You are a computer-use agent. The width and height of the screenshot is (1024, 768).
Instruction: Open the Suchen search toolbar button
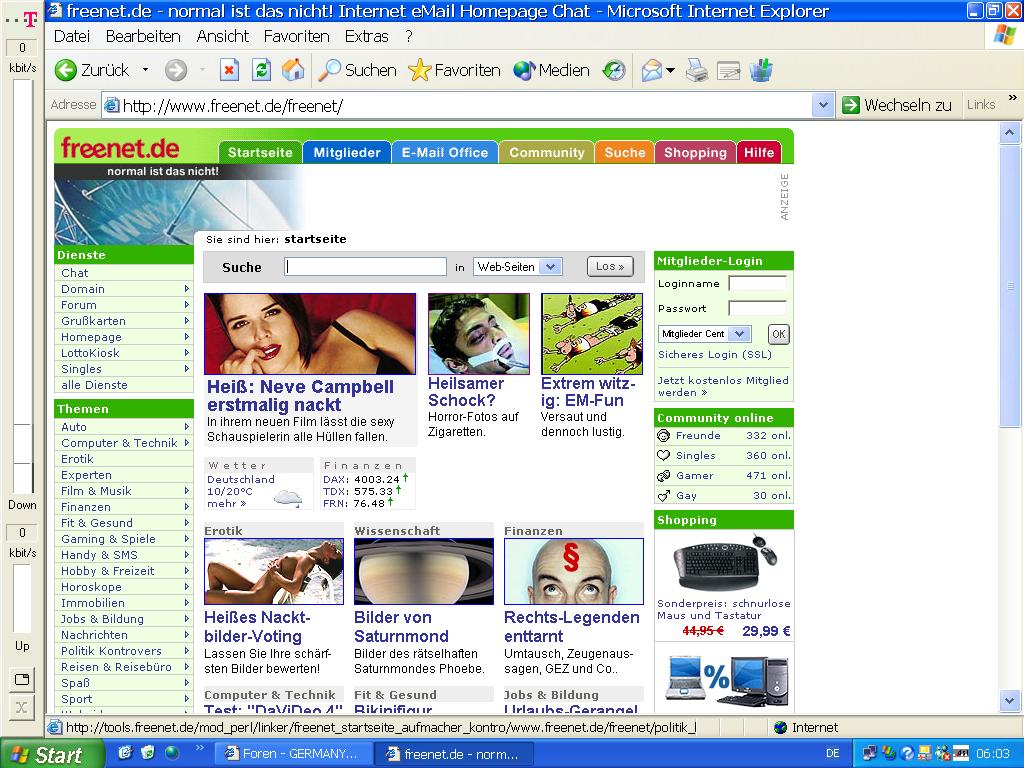(357, 70)
